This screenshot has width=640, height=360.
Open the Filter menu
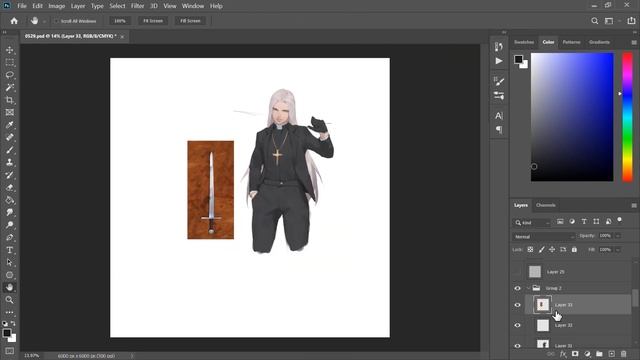click(138, 6)
